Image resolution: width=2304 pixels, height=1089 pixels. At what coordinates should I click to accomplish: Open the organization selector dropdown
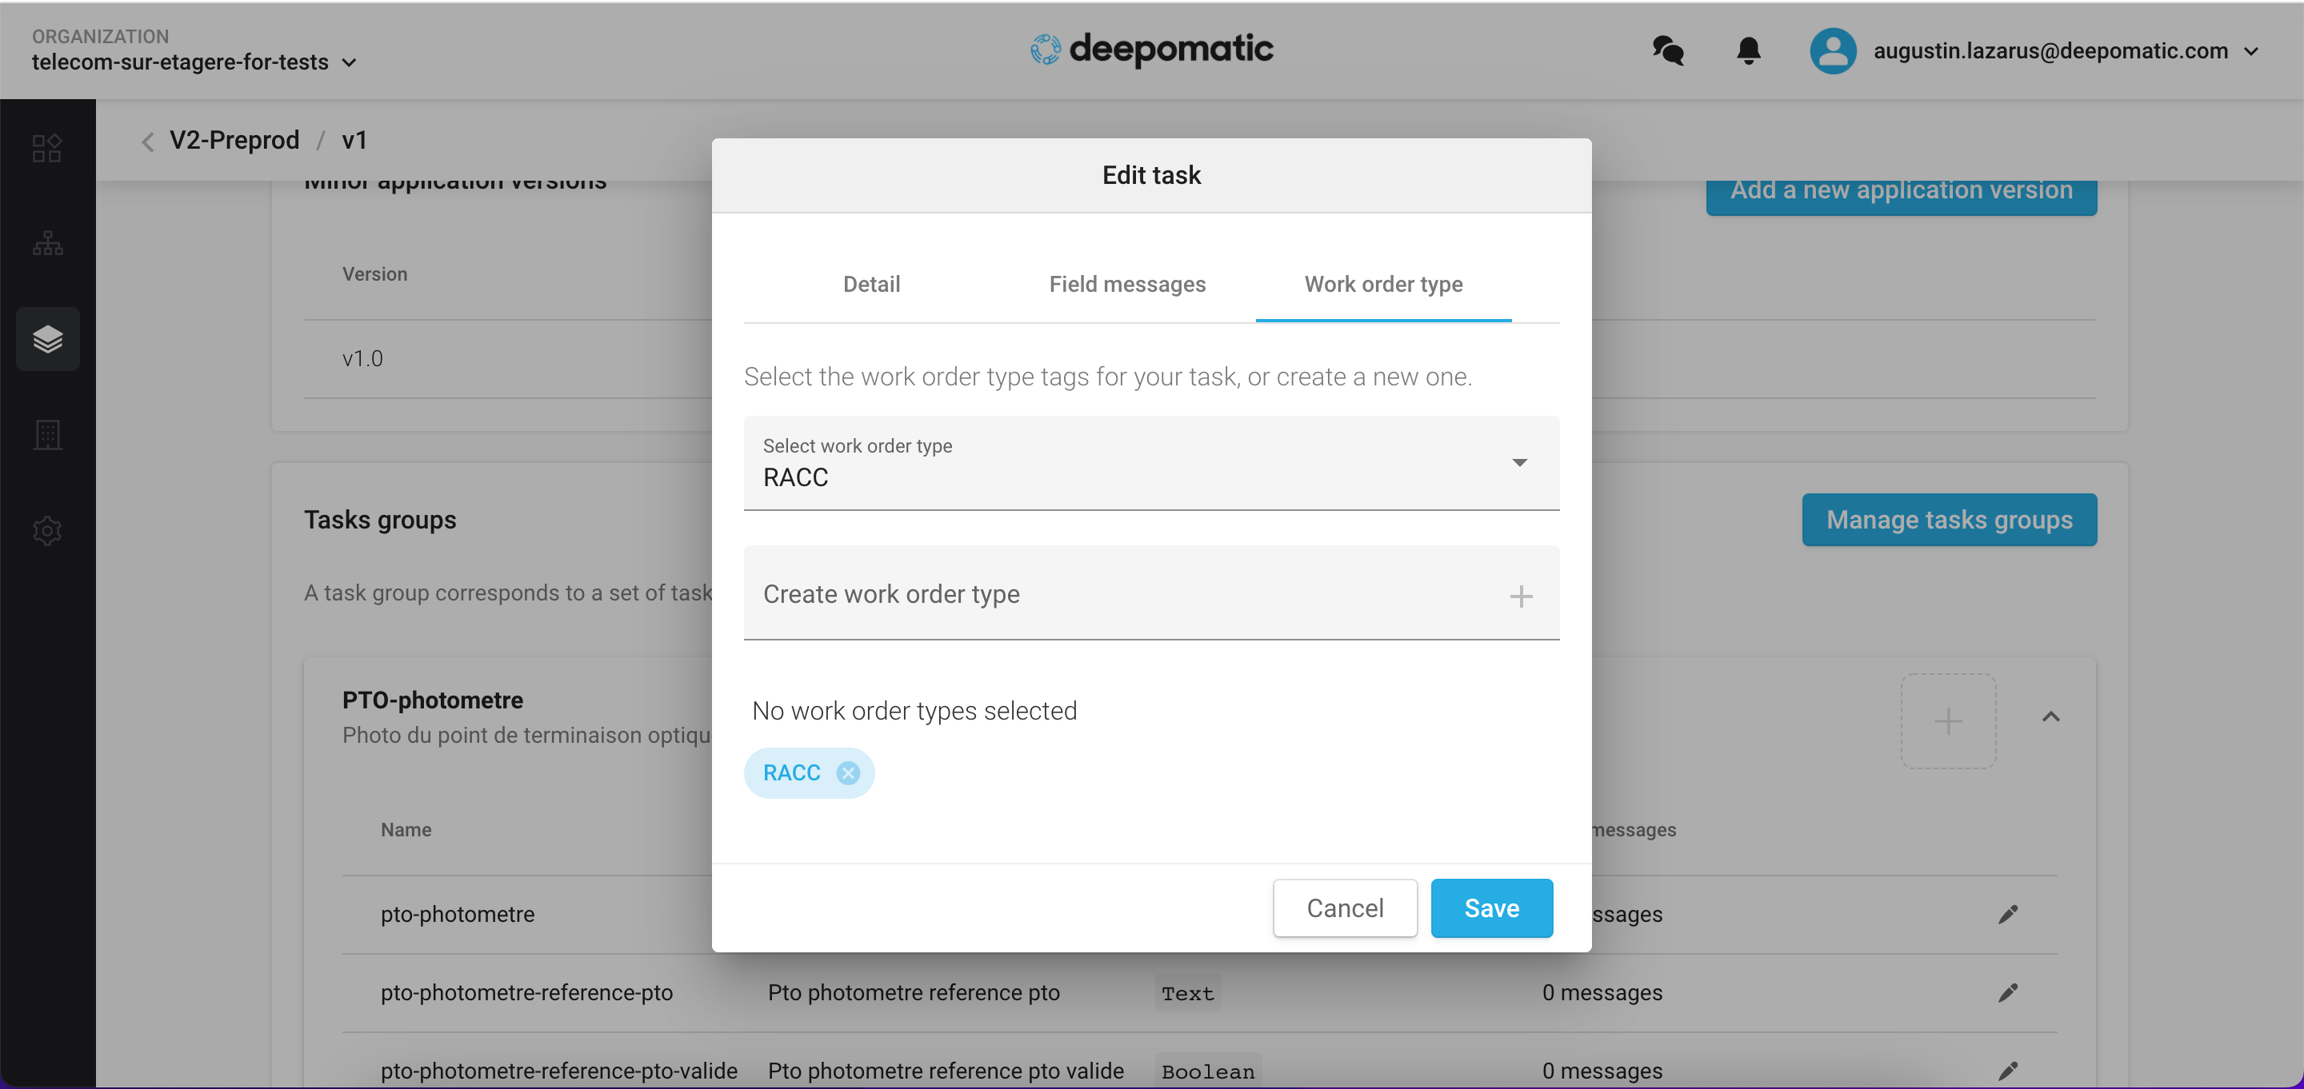tap(195, 62)
